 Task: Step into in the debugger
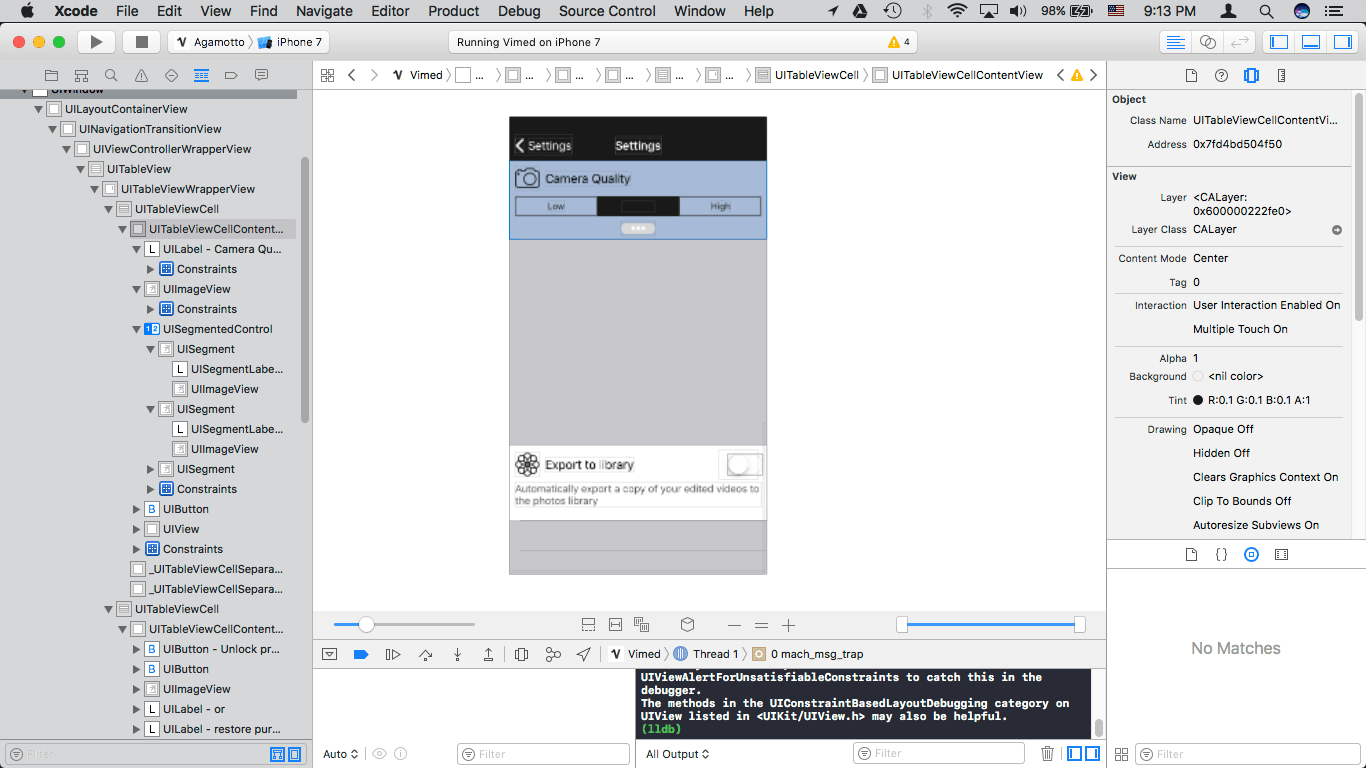click(457, 654)
